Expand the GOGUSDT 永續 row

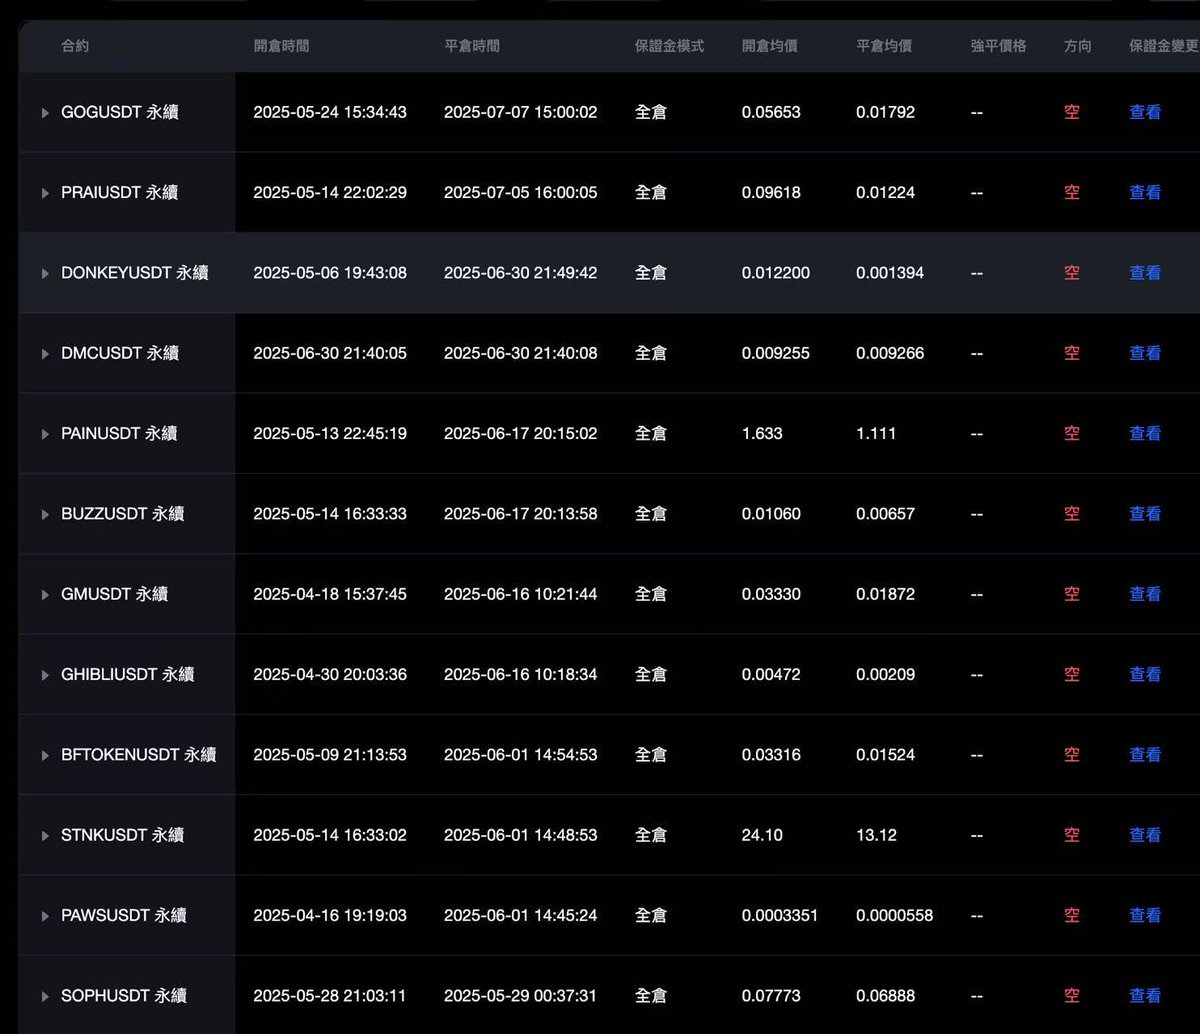pyautogui.click(x=45, y=113)
